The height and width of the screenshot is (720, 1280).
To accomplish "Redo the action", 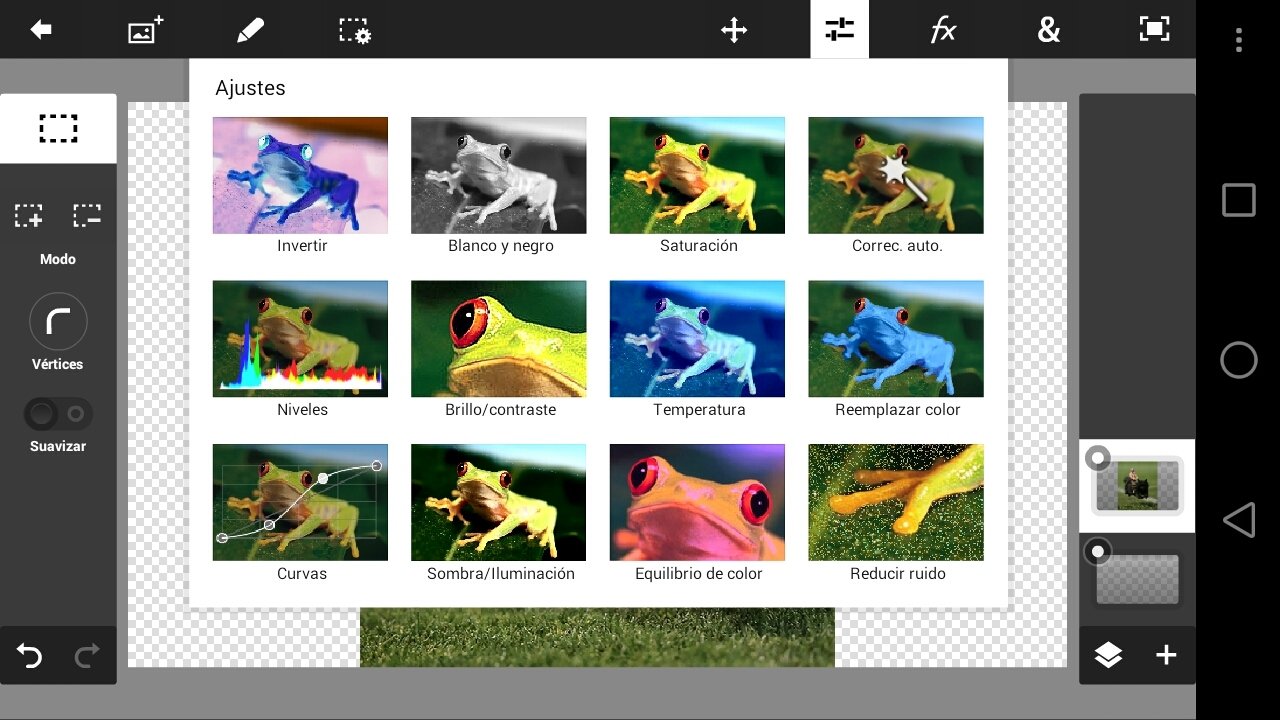I will pos(87,656).
